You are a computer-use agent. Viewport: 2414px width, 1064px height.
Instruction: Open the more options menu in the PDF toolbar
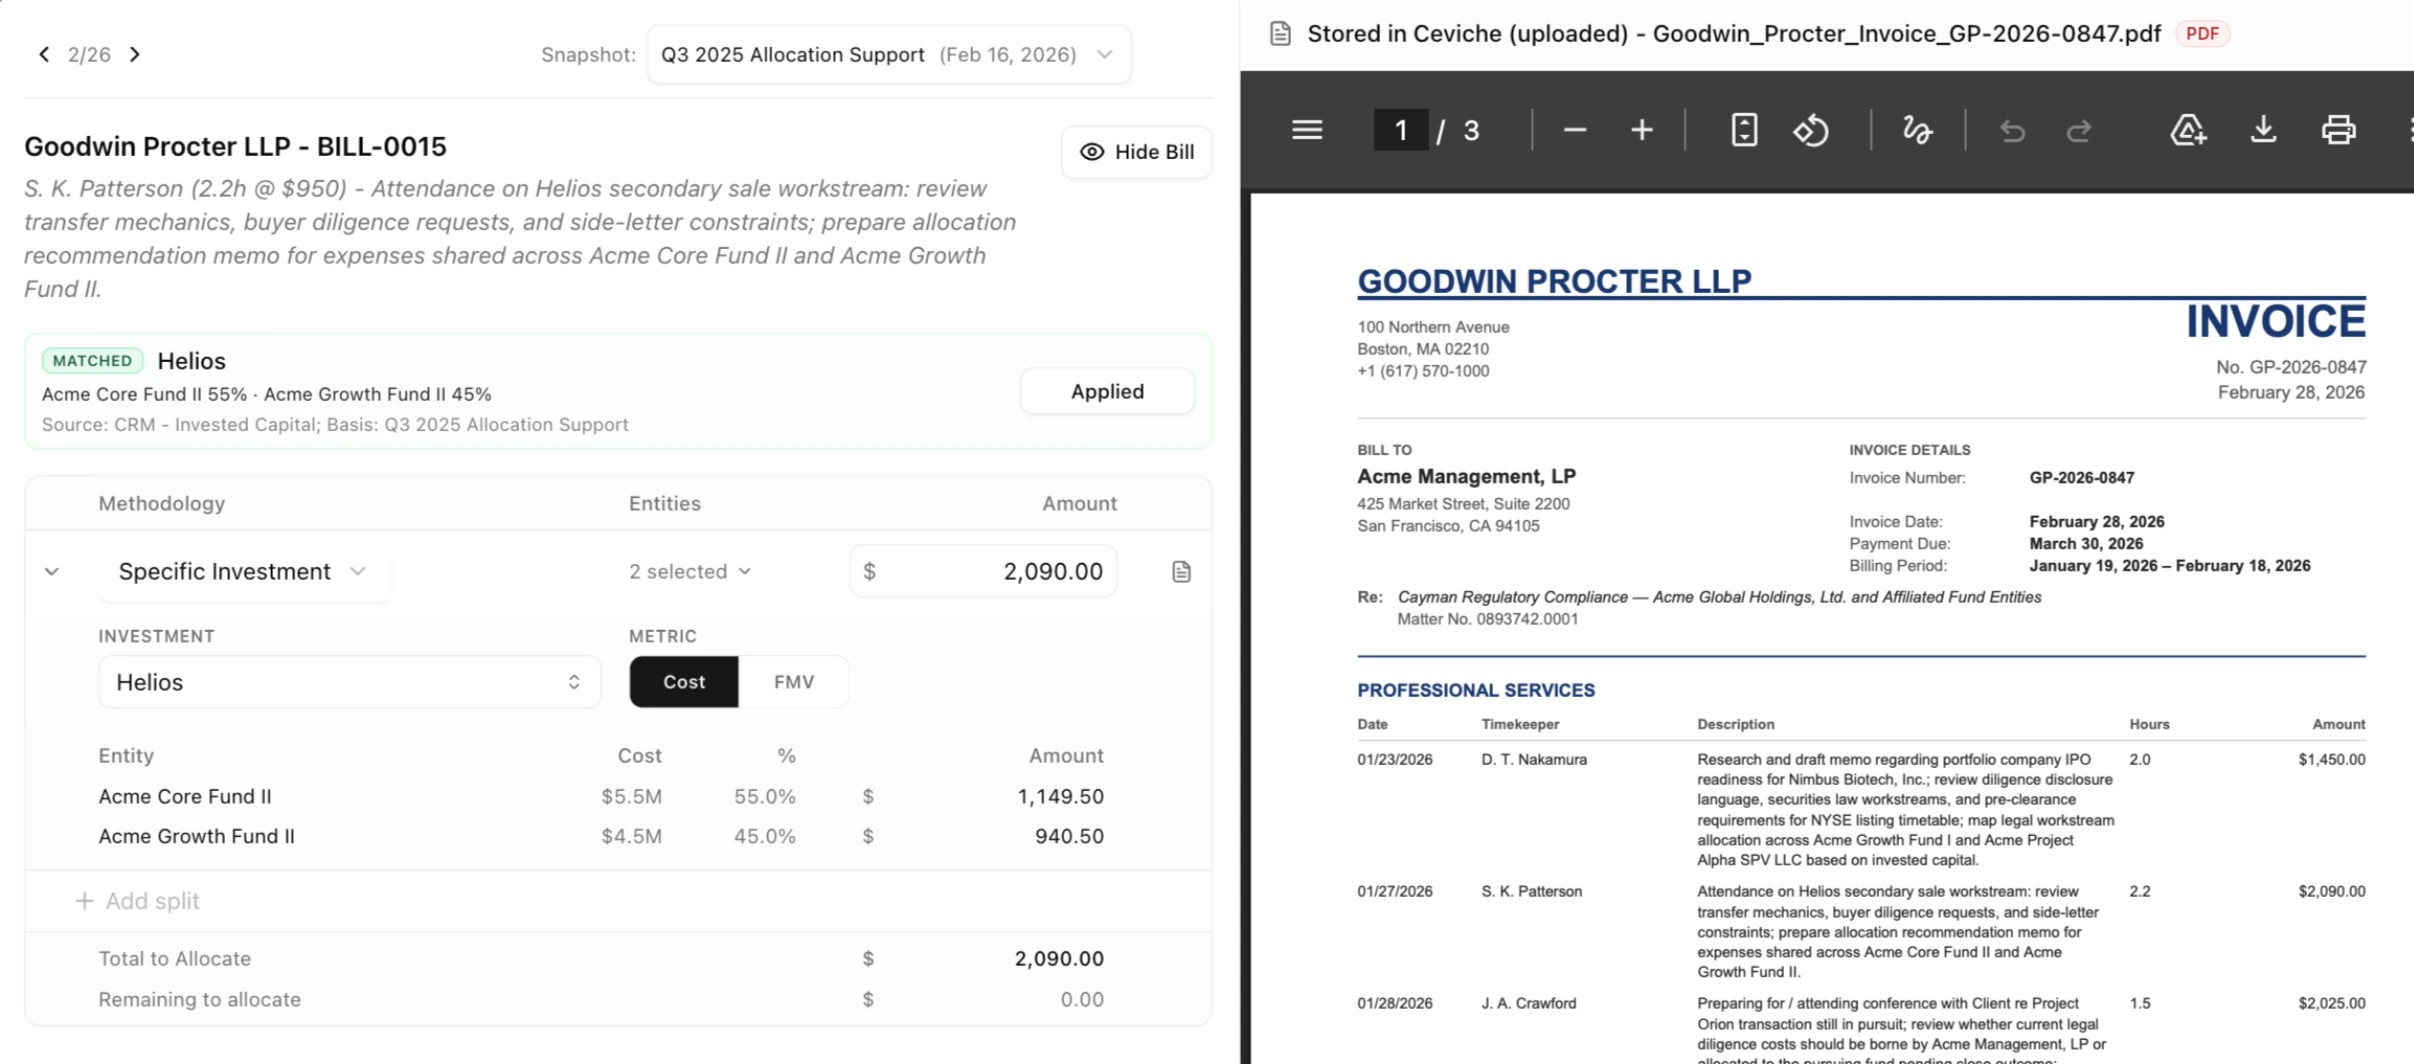click(x=2408, y=130)
